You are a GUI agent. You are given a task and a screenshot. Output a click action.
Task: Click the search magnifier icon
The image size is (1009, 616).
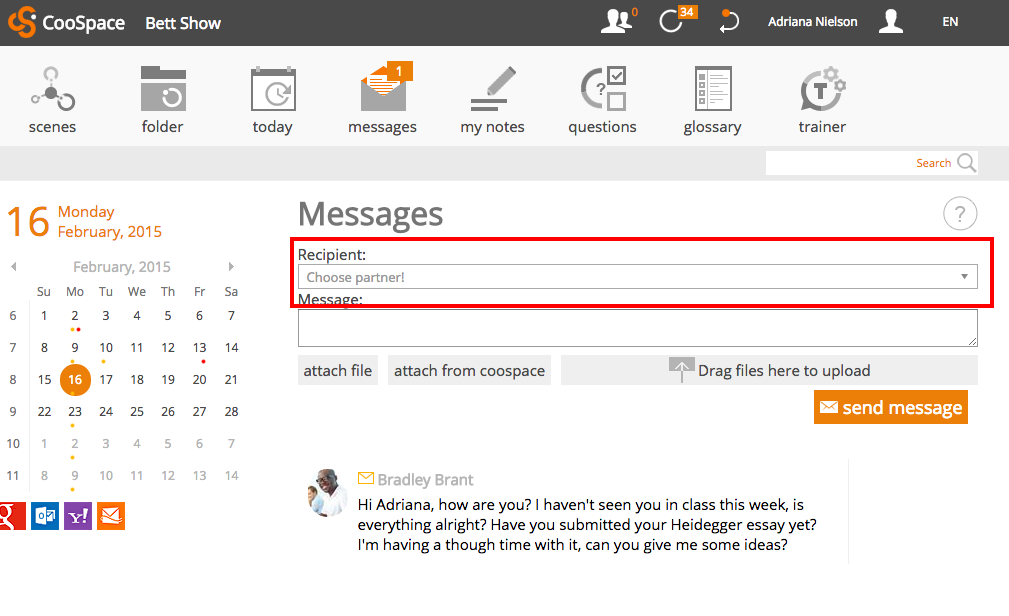click(x=966, y=163)
